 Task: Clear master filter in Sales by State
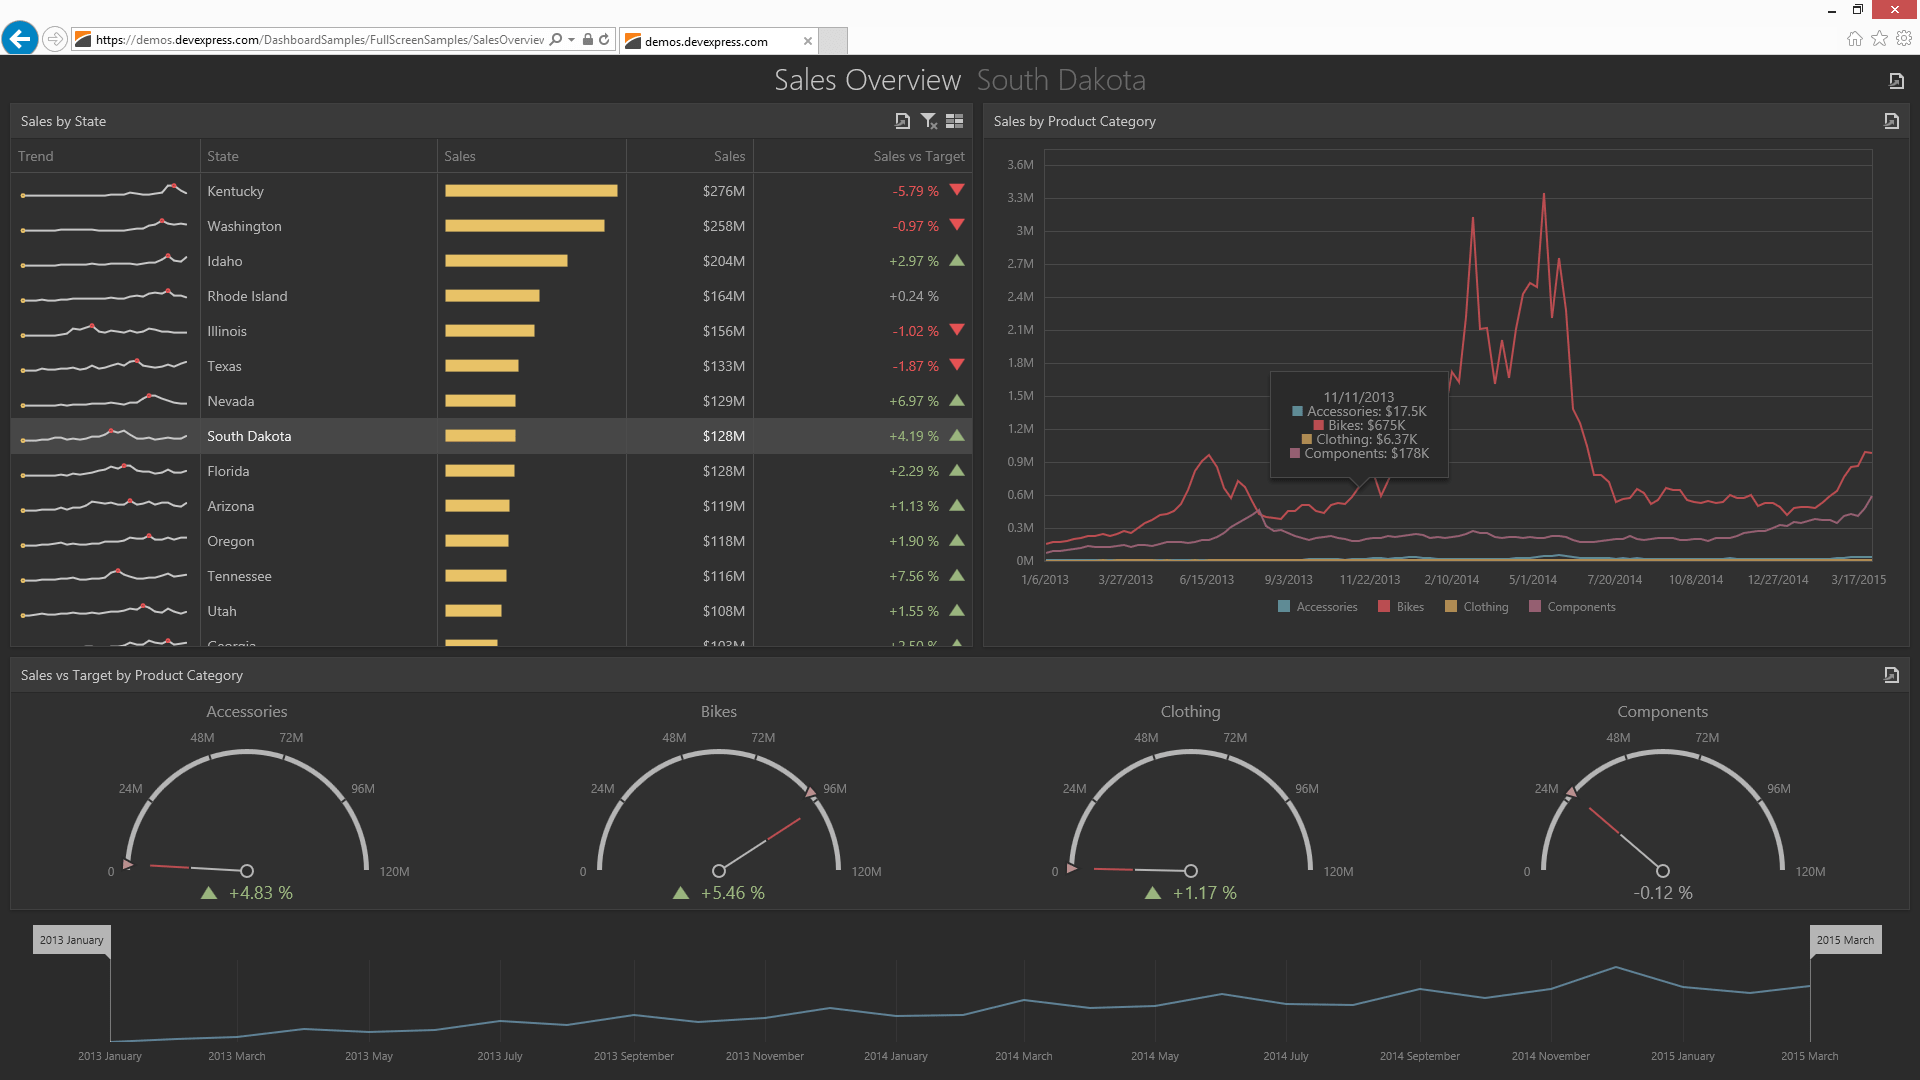click(929, 121)
